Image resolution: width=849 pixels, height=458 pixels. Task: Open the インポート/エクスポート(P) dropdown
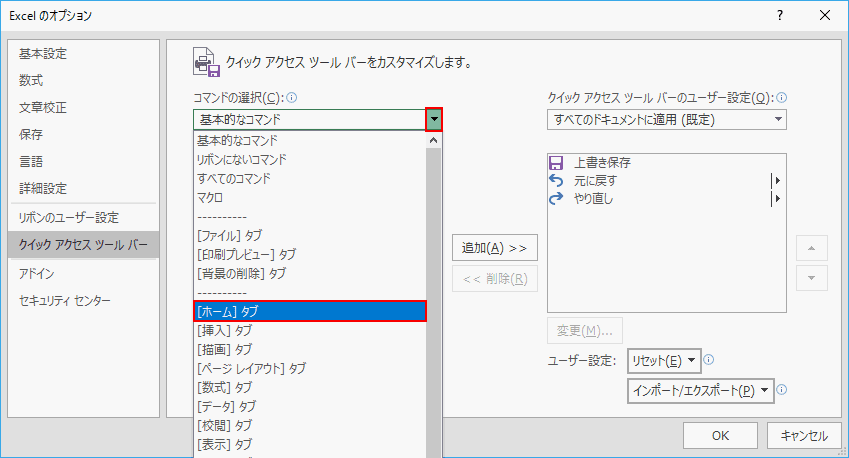point(701,390)
